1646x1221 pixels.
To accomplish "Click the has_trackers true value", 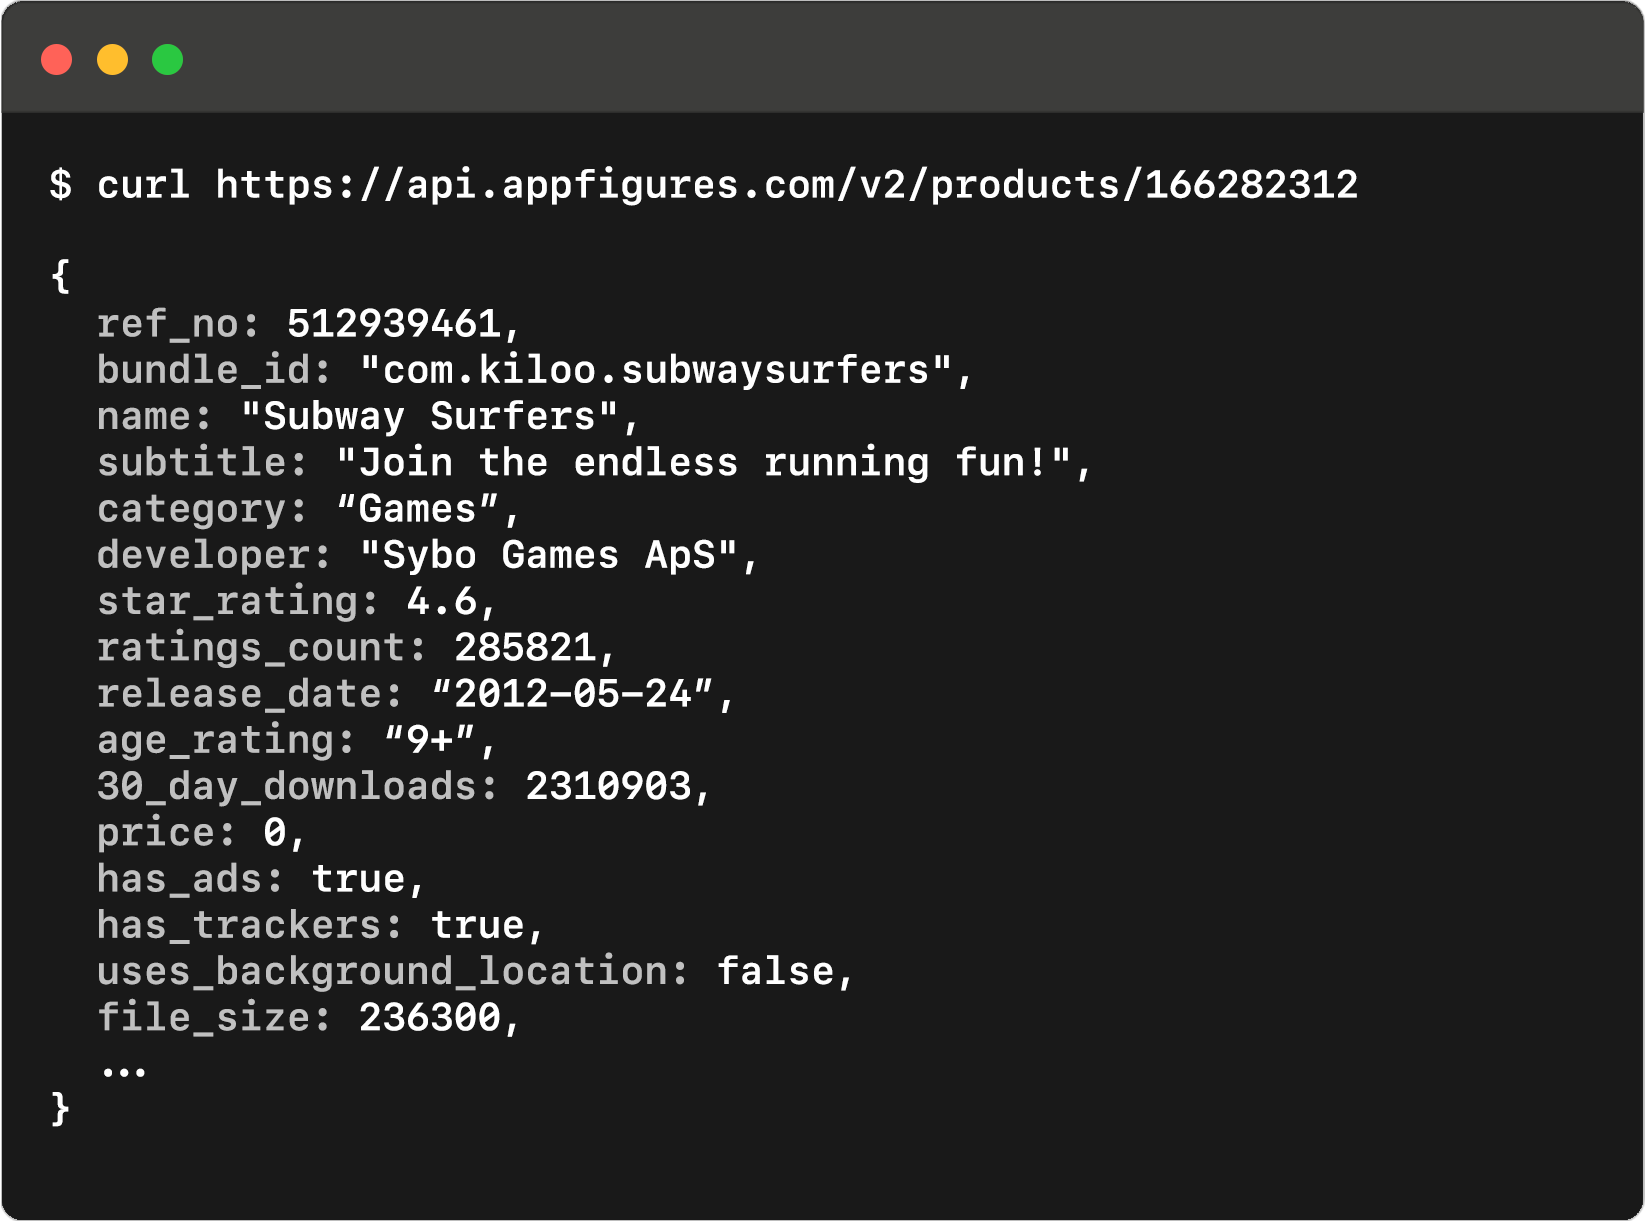I will point(477,925).
